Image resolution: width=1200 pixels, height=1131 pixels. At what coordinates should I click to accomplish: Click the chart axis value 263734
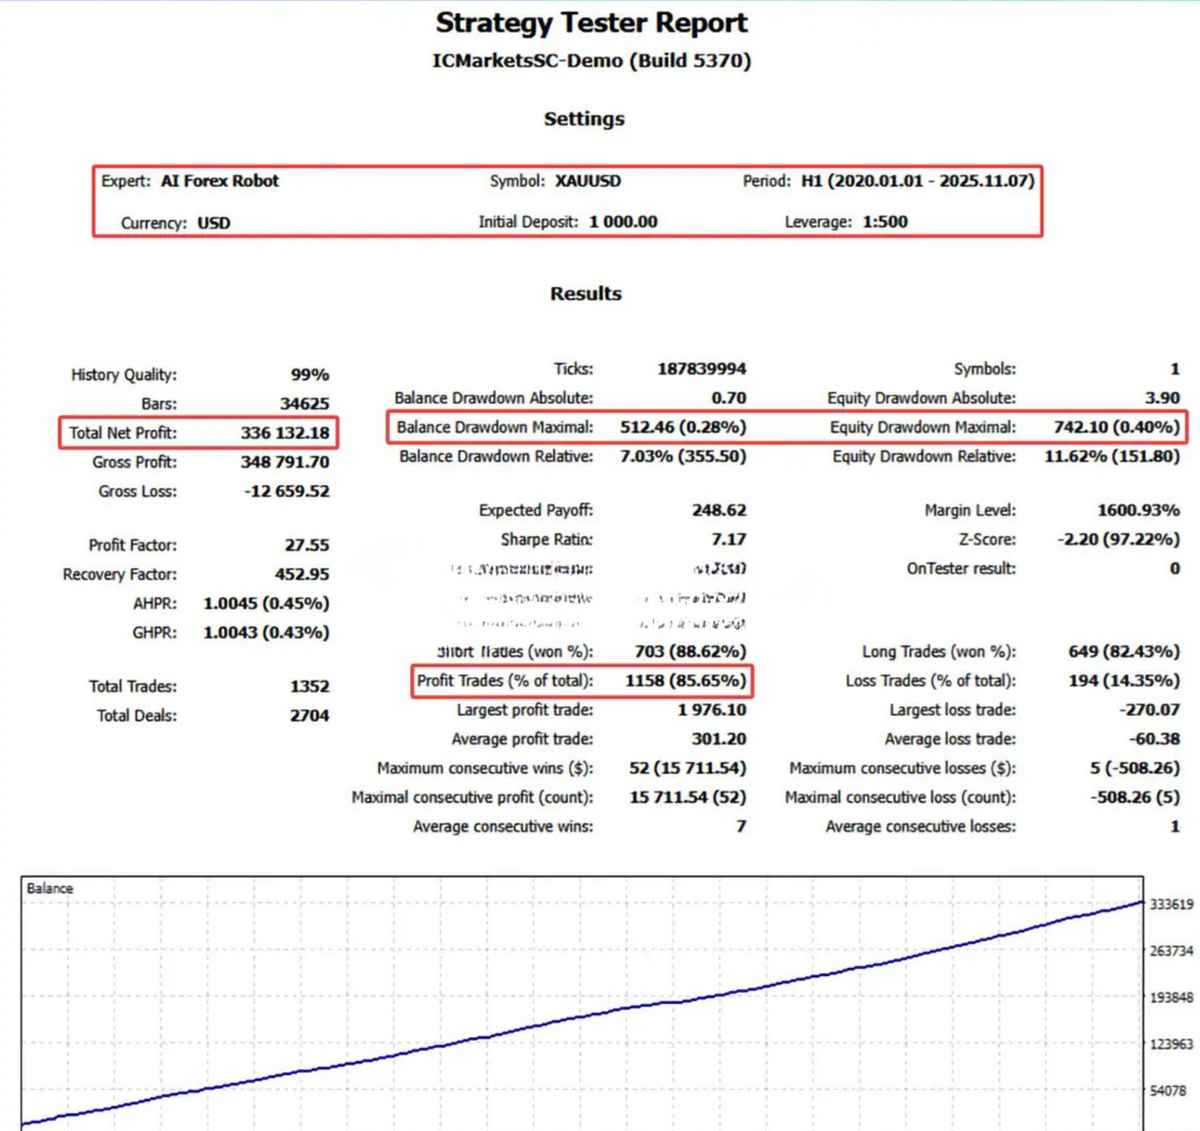1171,951
